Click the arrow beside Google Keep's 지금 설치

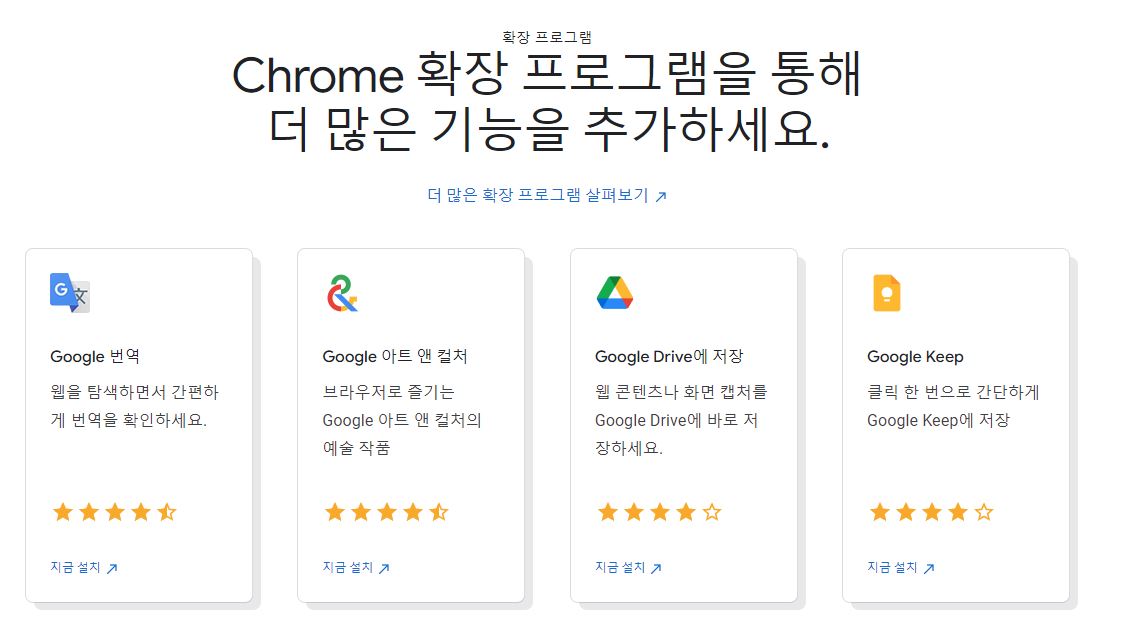(x=931, y=567)
